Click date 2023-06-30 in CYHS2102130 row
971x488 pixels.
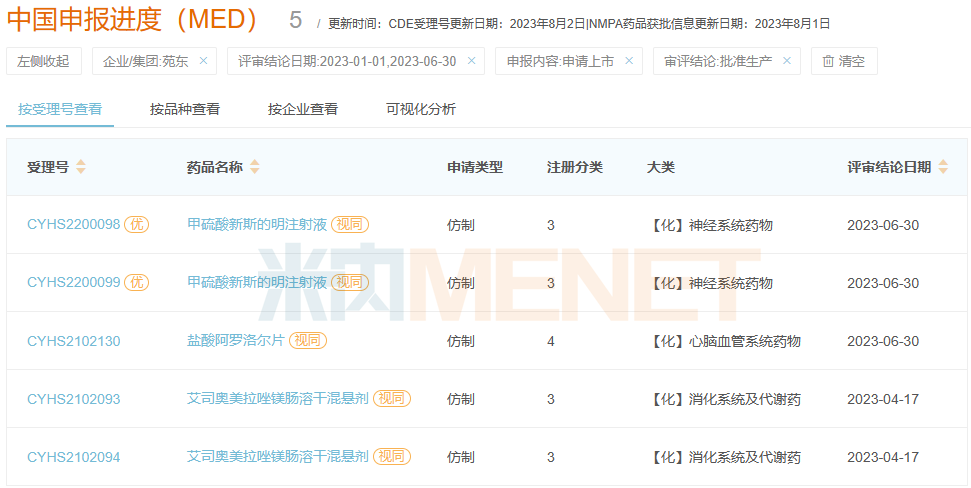point(883,341)
